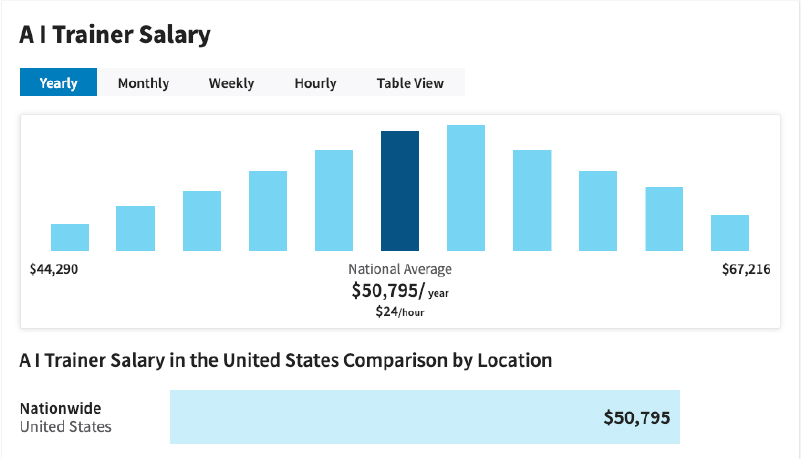
Task: Show the Hourly salary view
Action: (x=315, y=83)
